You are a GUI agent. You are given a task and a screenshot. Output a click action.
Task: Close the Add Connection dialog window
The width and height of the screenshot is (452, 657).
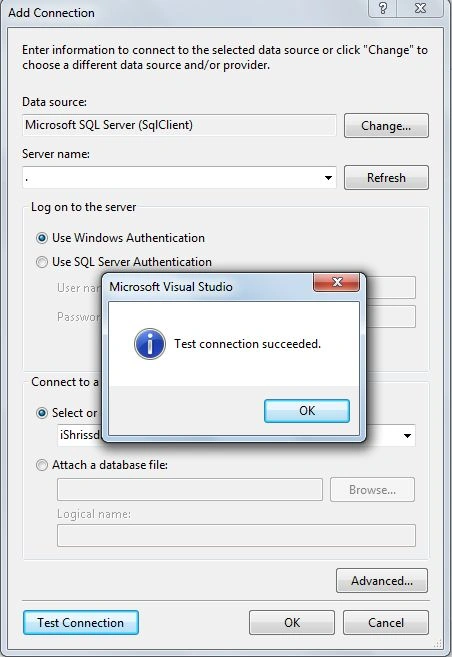pyautogui.click(x=420, y=8)
